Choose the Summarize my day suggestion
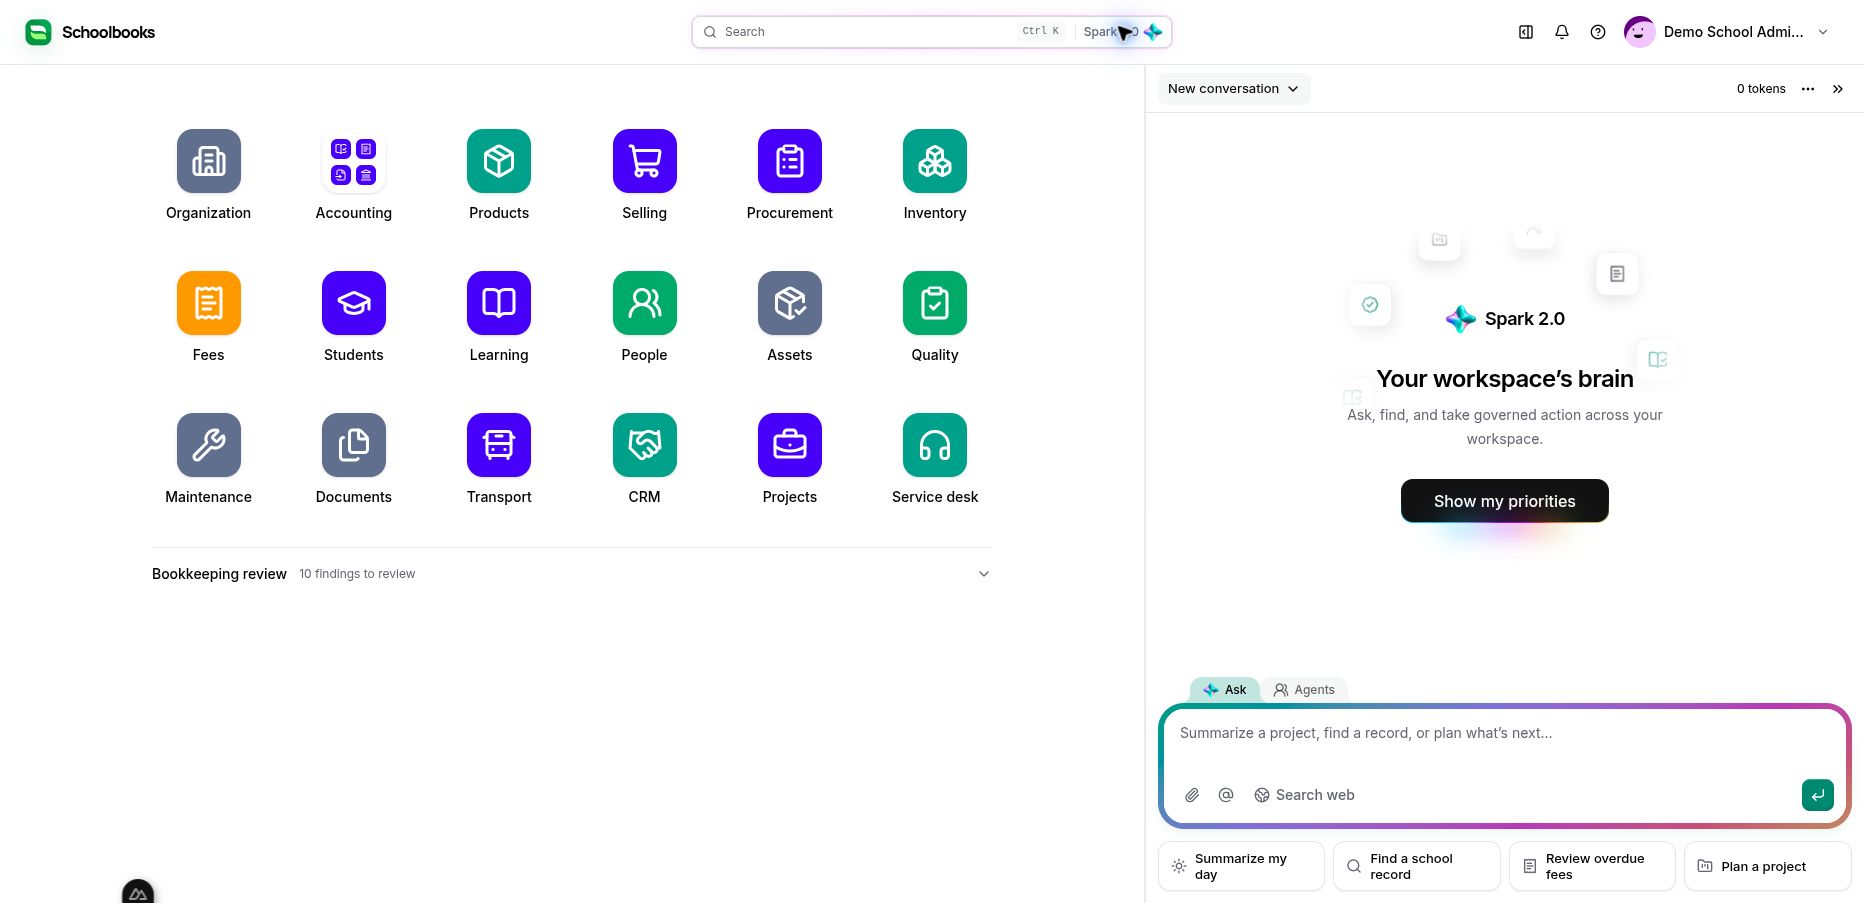 coord(1241,866)
